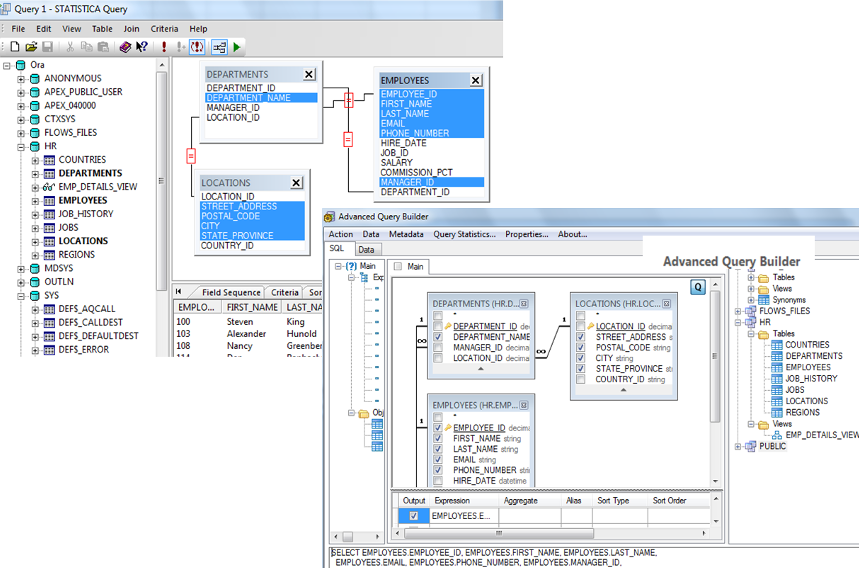Close DEPARTMENTS (HR.D...) box in Advanced Query Builder
Viewport: 860px width, 568px height.
(x=524, y=304)
